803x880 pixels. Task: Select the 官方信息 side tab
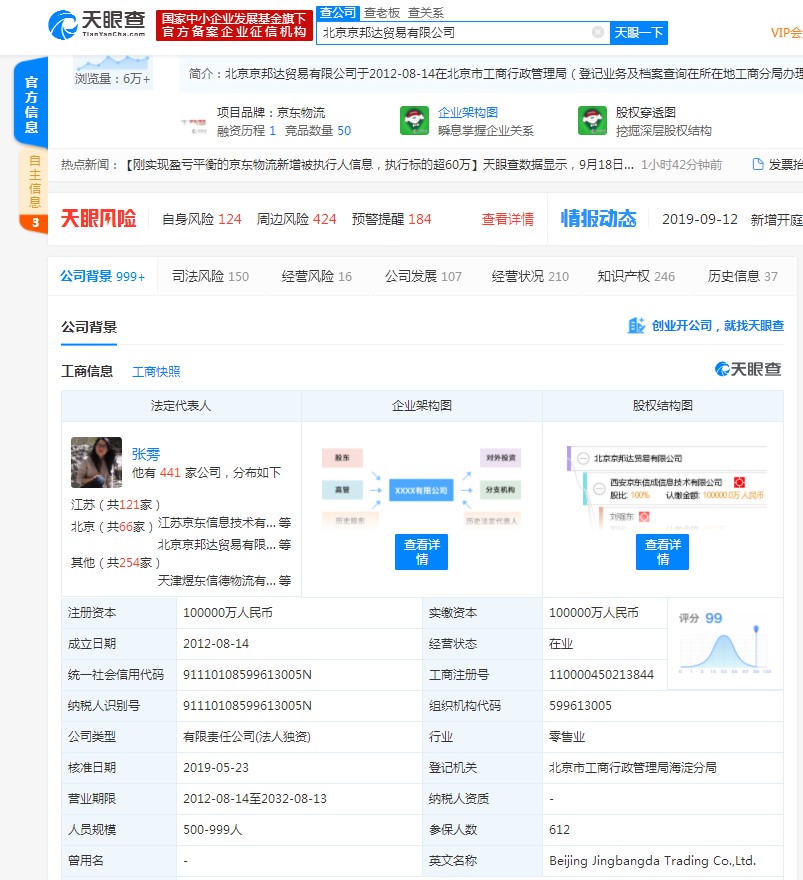tap(31, 104)
